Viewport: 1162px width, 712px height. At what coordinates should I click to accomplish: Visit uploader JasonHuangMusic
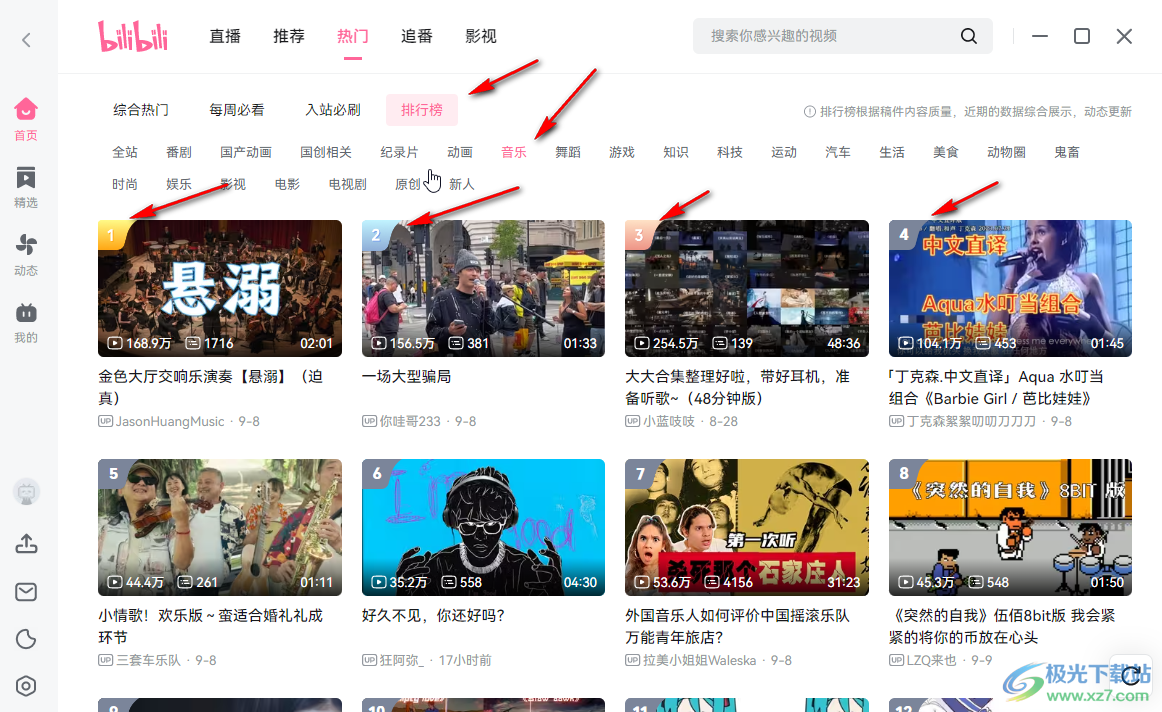coord(170,422)
